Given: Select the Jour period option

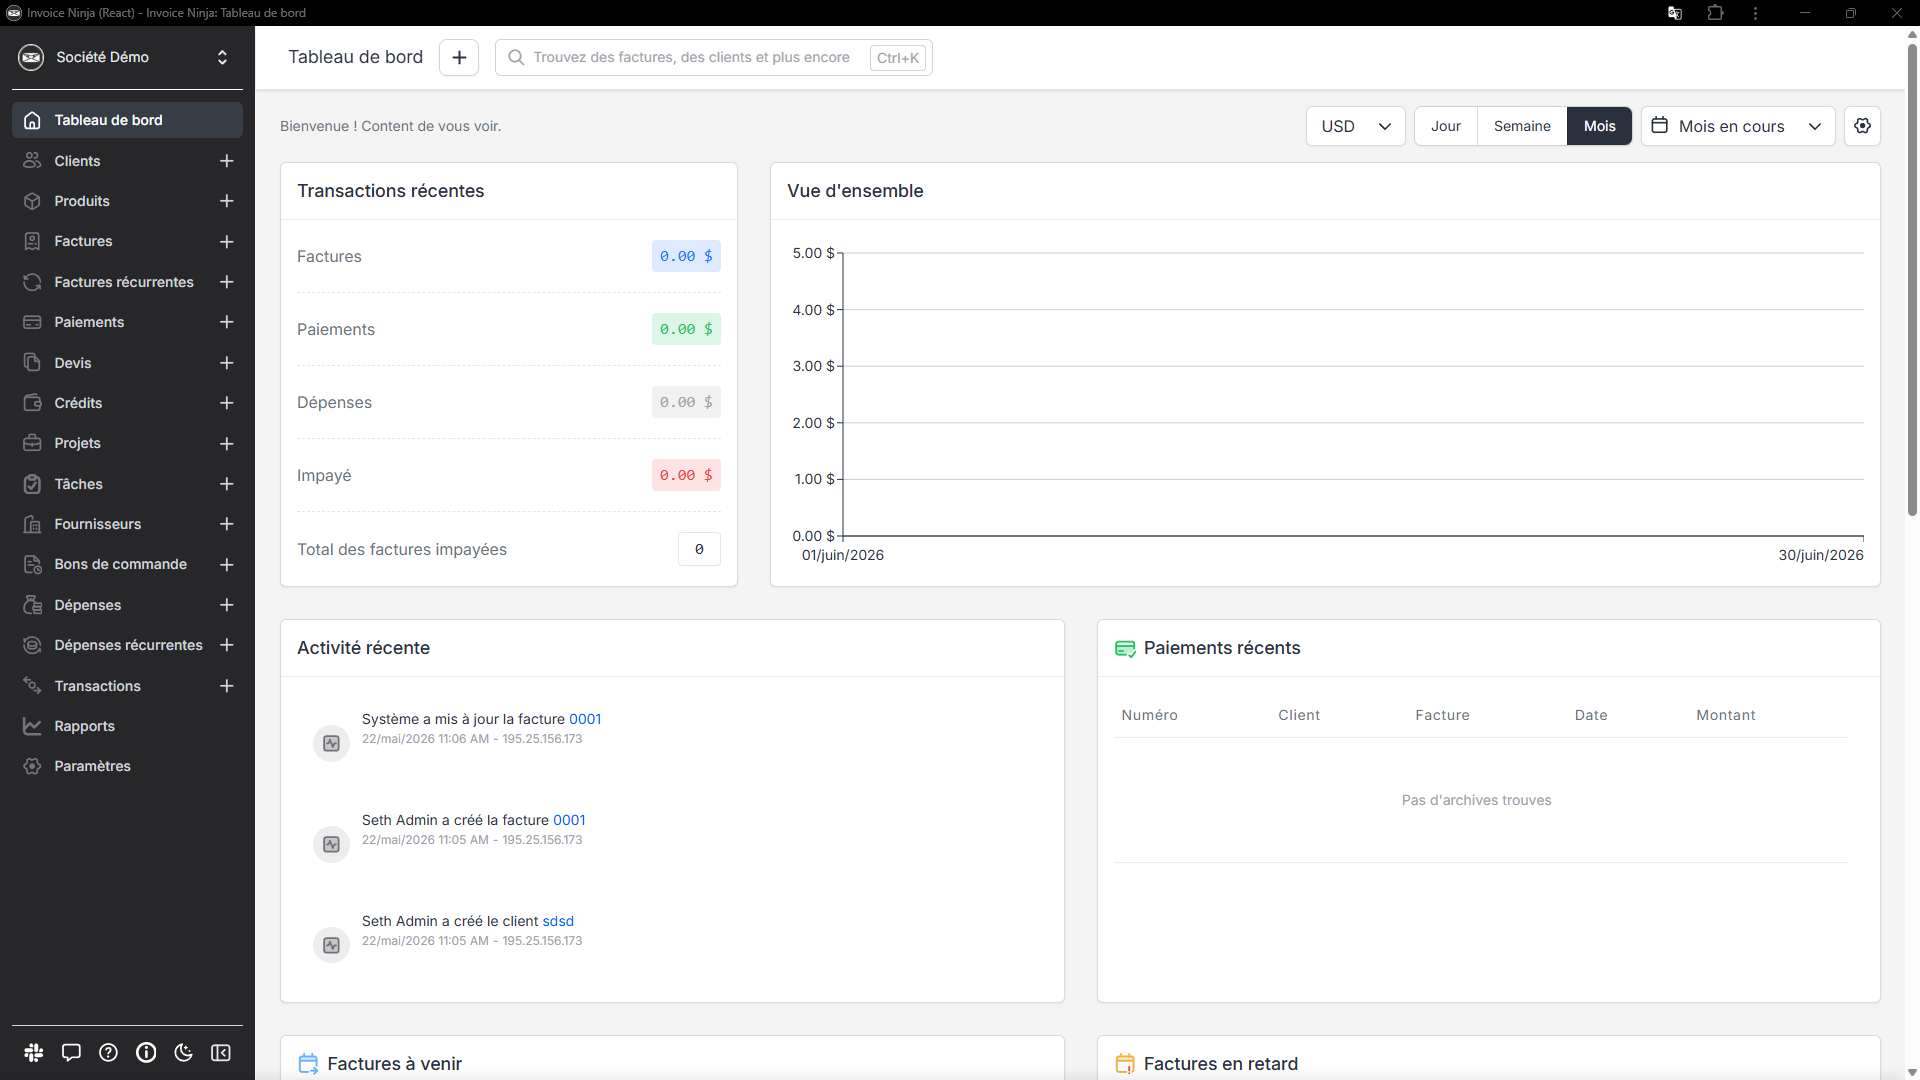Looking at the screenshot, I should [1446, 126].
